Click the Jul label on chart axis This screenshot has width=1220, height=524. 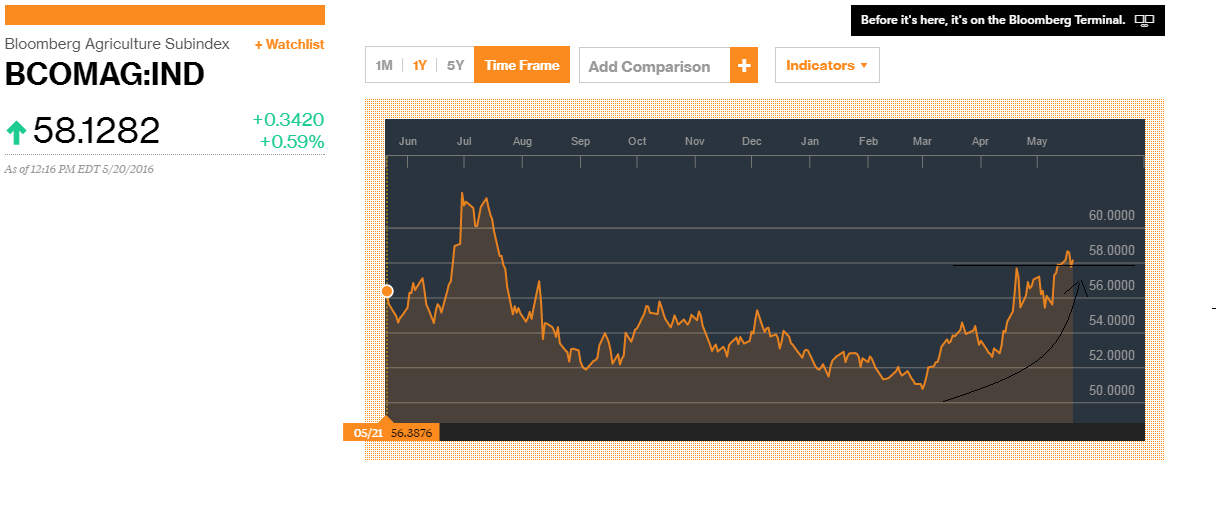[464, 141]
